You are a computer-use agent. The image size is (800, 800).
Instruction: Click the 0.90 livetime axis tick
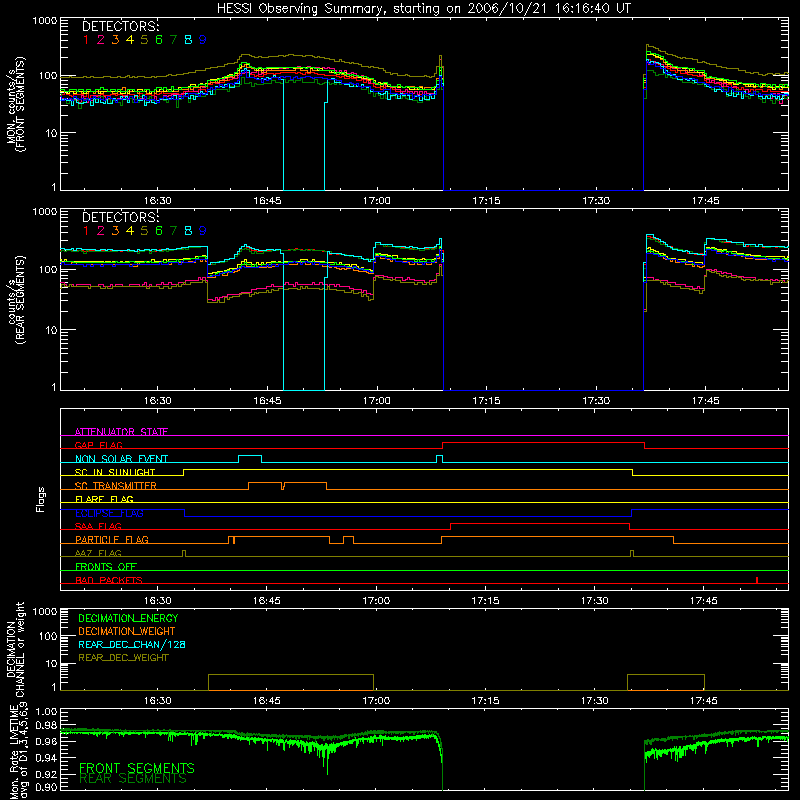point(46,787)
